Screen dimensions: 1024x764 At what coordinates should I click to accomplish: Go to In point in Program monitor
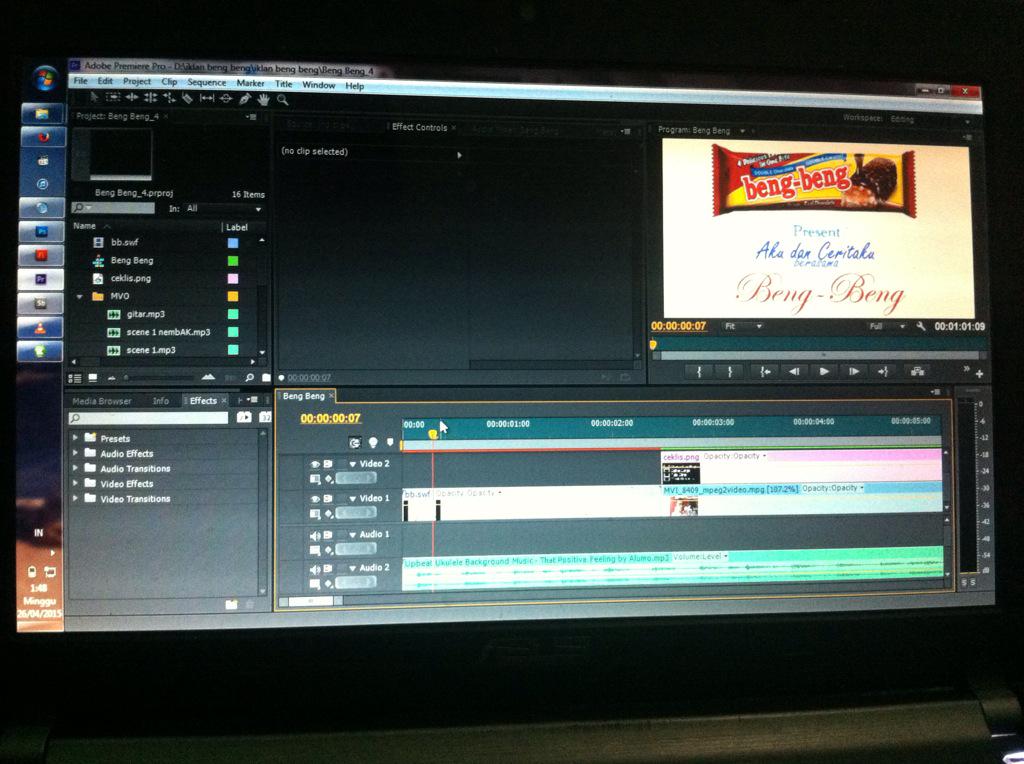pyautogui.click(x=765, y=372)
